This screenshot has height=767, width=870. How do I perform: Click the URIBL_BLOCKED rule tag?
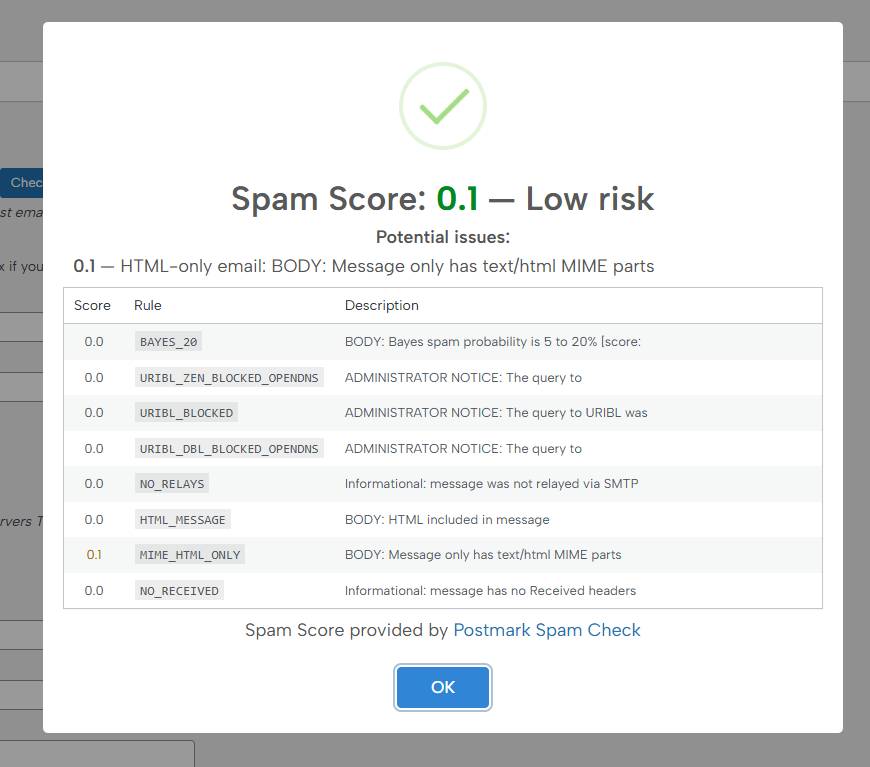coord(187,413)
